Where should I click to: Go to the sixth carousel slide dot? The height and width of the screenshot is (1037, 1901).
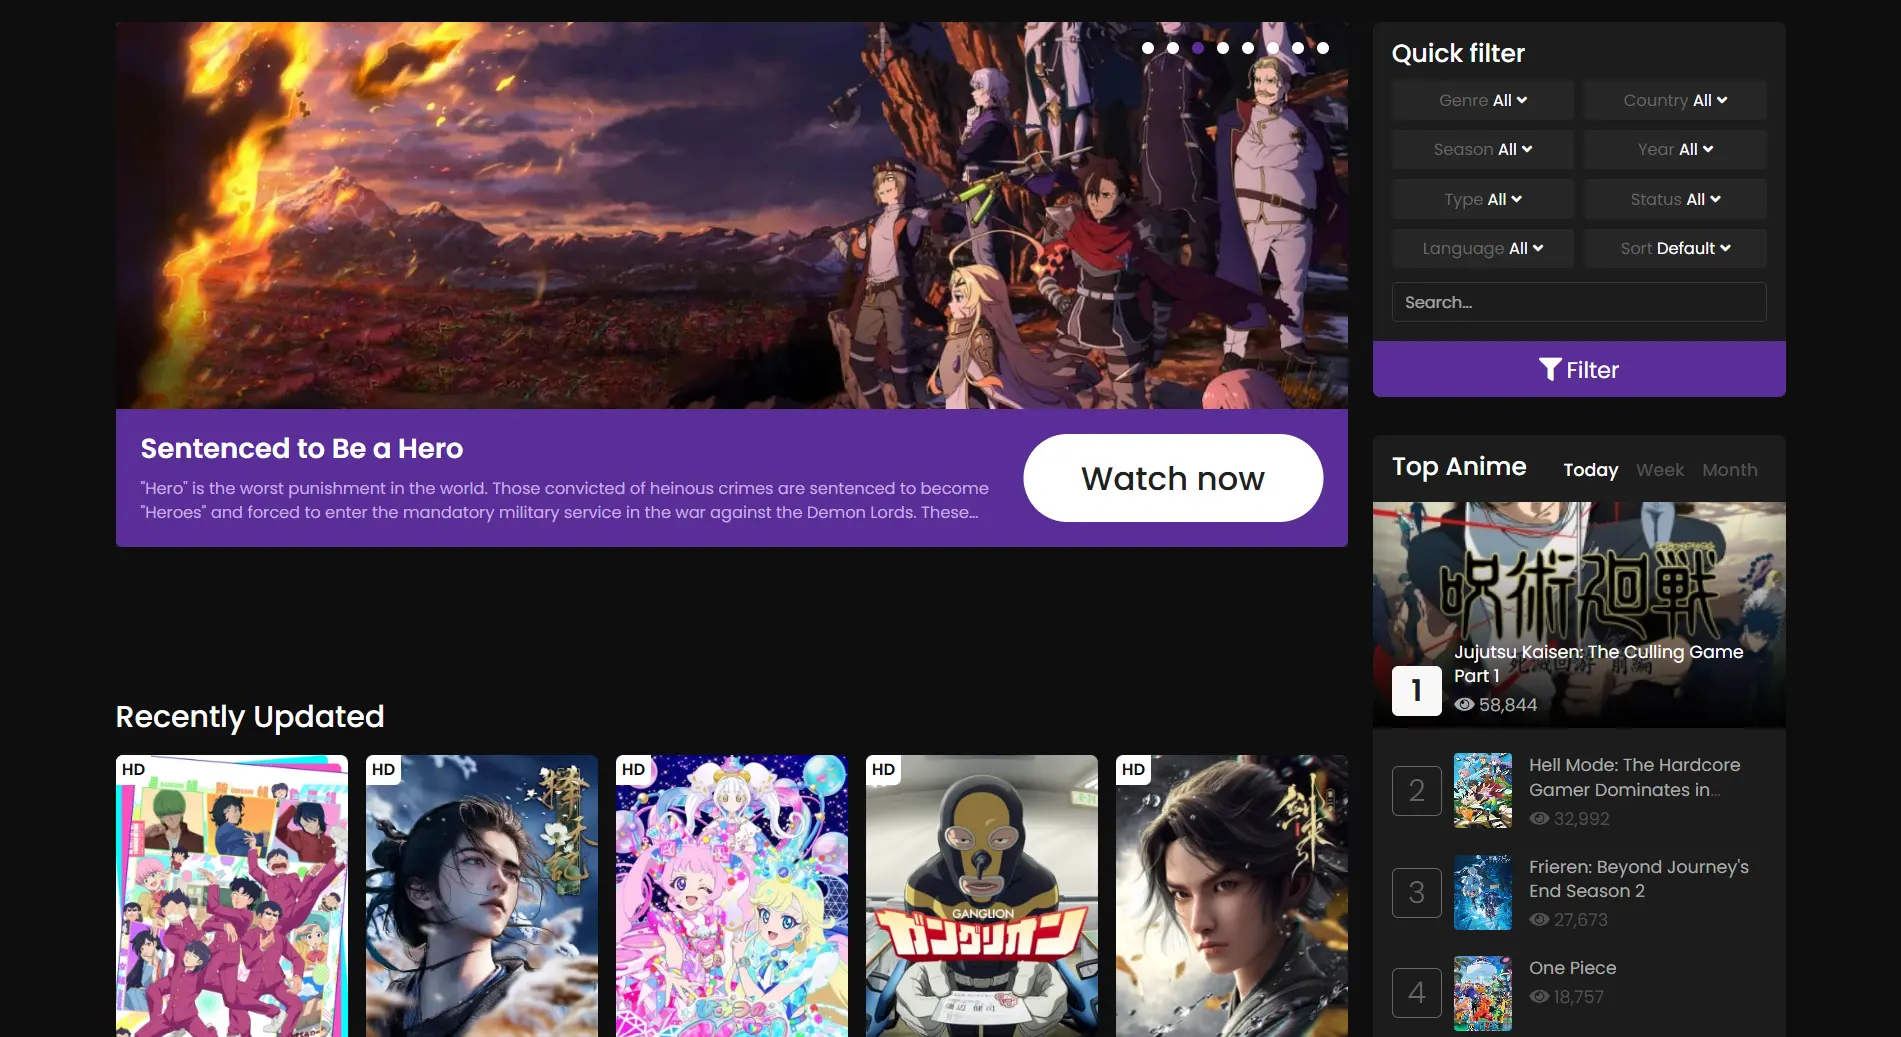(x=1273, y=48)
